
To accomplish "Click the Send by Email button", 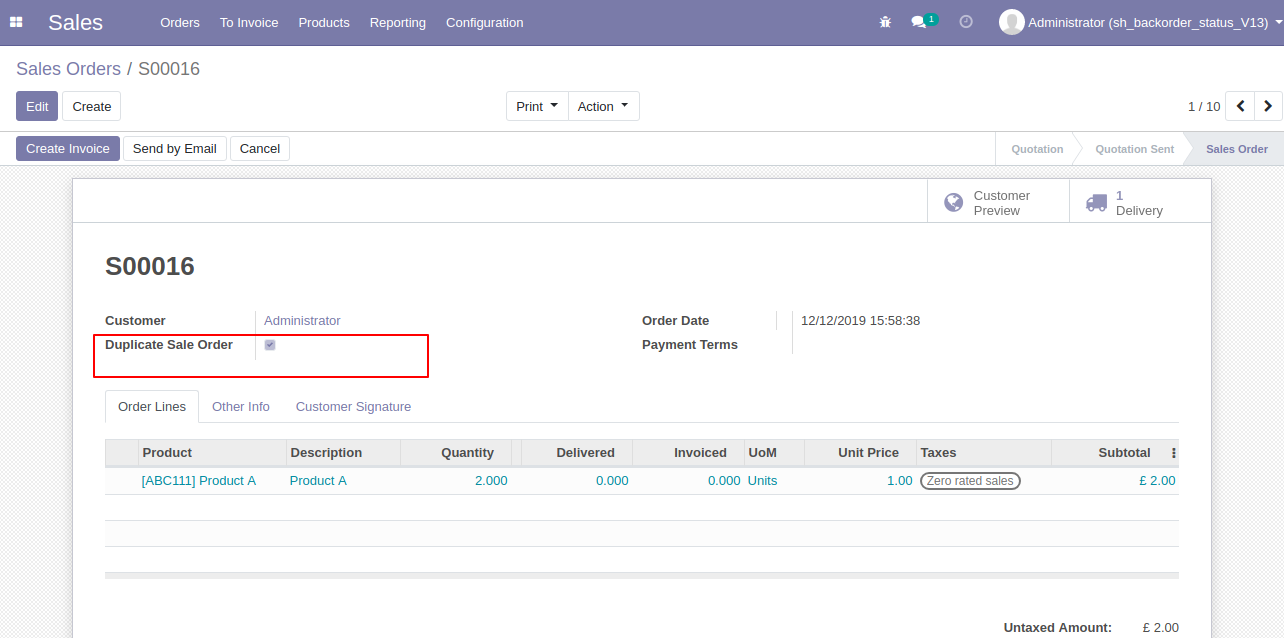I will click(x=175, y=149).
